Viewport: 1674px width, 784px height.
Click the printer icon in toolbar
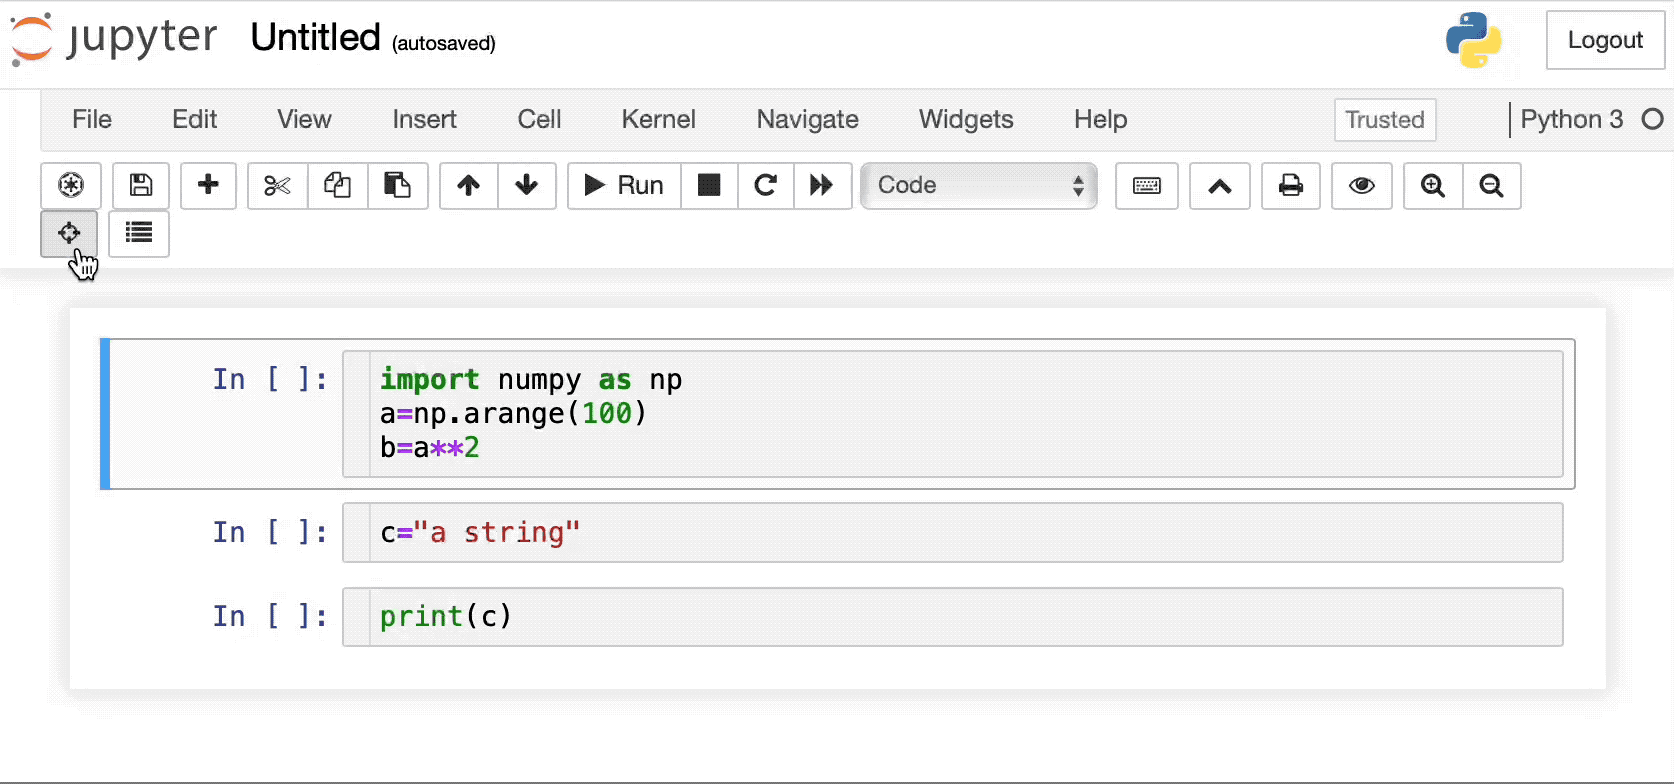1291,185
